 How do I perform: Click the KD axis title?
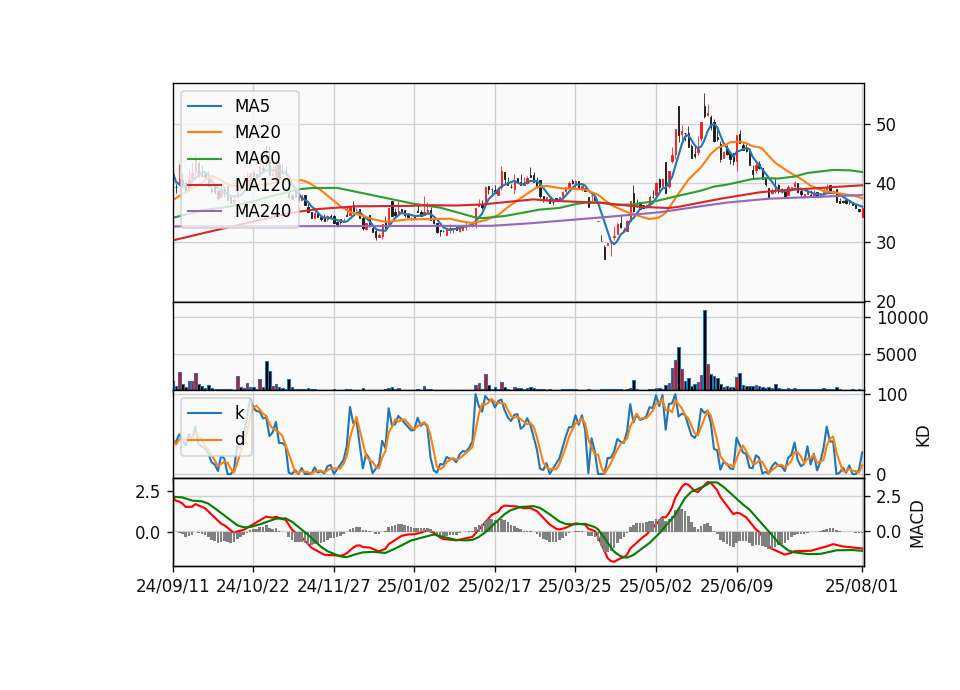pyautogui.click(x=922, y=435)
